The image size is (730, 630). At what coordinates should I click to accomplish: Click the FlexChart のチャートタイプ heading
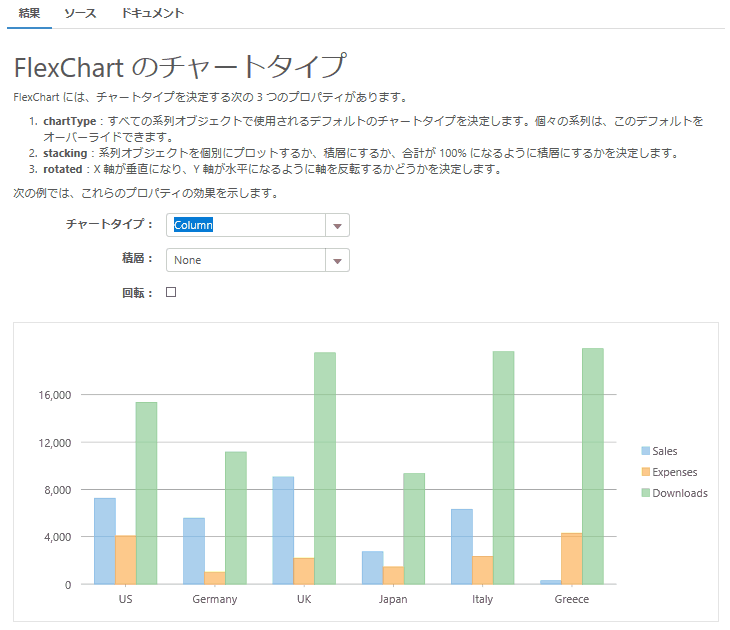(x=181, y=67)
